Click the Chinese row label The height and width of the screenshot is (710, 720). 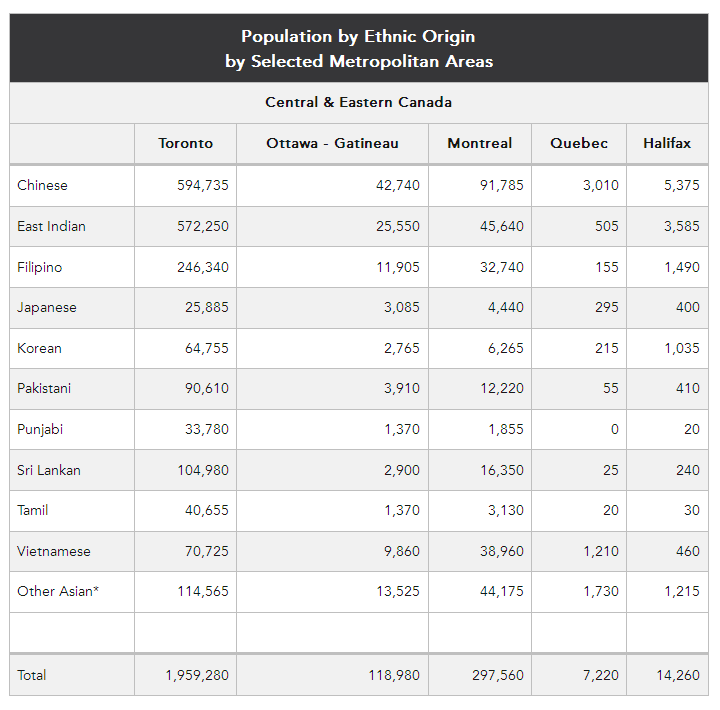[x=43, y=185]
